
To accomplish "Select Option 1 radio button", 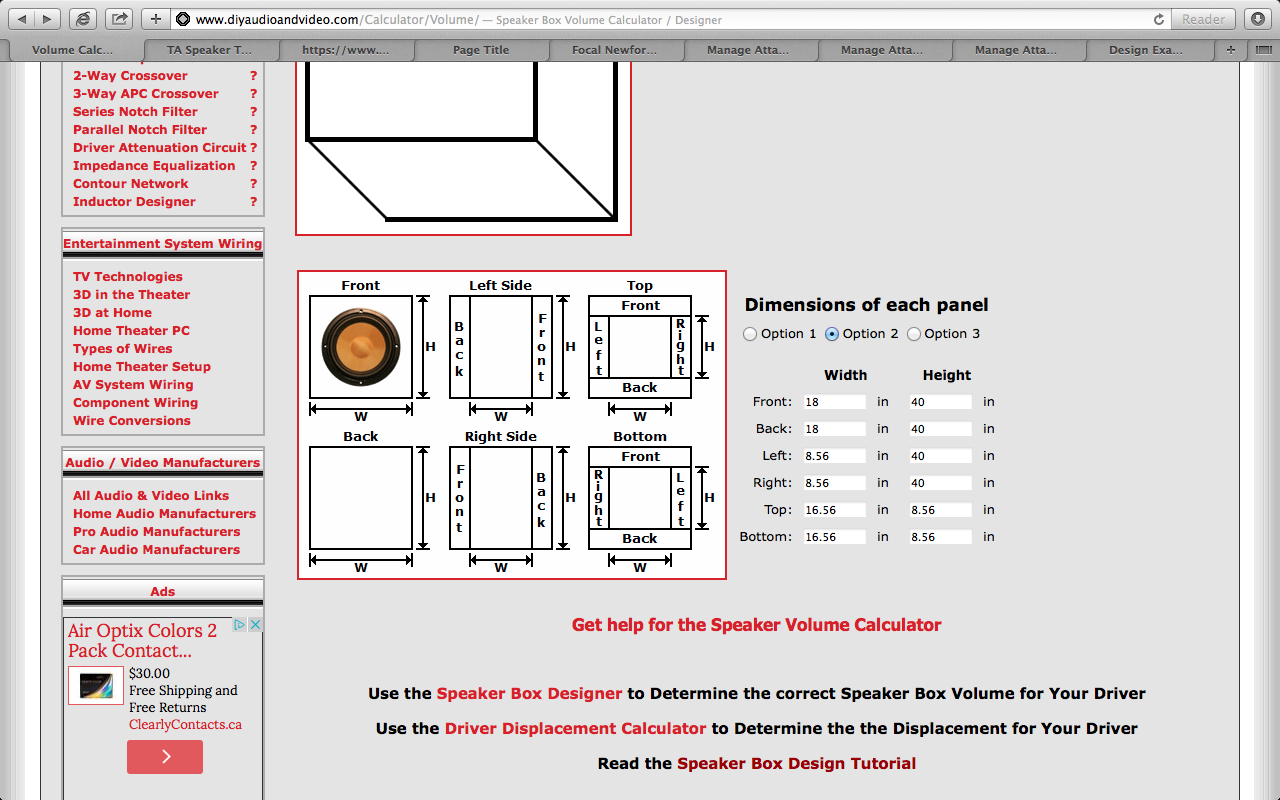I will 750,334.
